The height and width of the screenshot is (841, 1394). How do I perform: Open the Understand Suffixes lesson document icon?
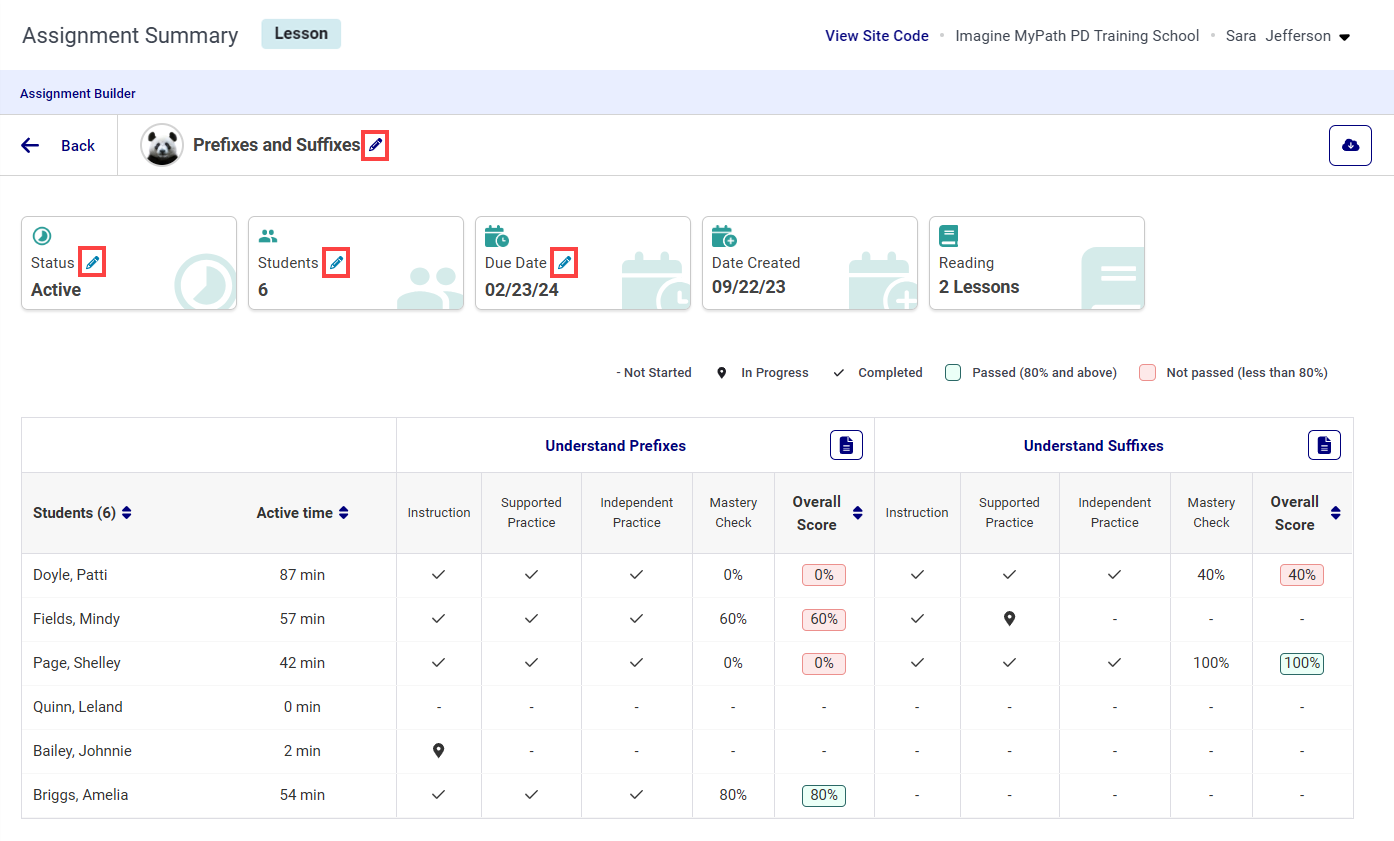click(x=1324, y=445)
